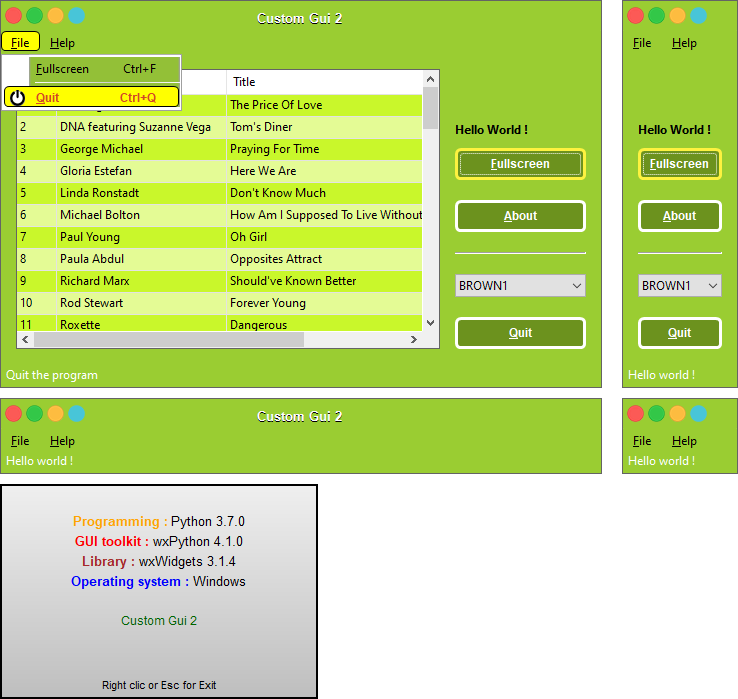Click the song list's vertical scrollbar up arrow
The width and height of the screenshot is (738, 699).
pyautogui.click(x=430, y=78)
